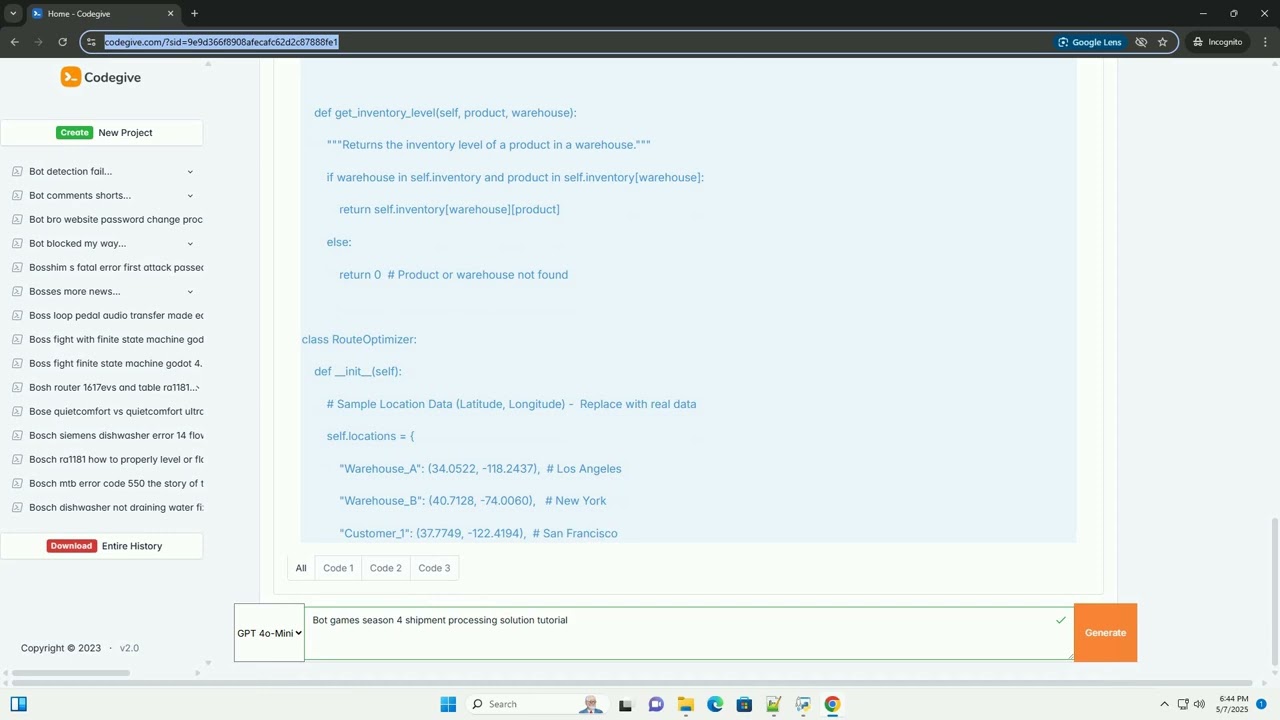This screenshot has width=1280, height=720.
Task: Expand the Bot detection fail item
Action: coord(190,171)
